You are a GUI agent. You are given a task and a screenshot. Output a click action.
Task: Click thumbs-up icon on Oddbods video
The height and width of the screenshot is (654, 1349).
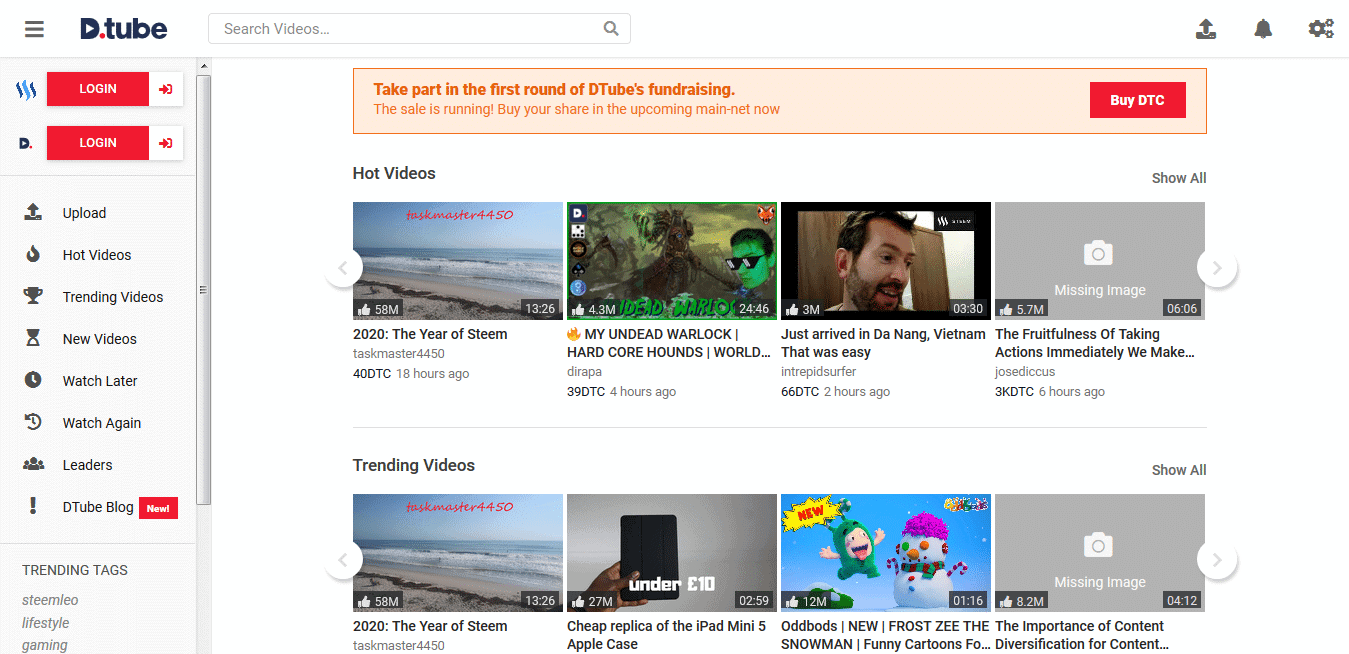point(793,601)
